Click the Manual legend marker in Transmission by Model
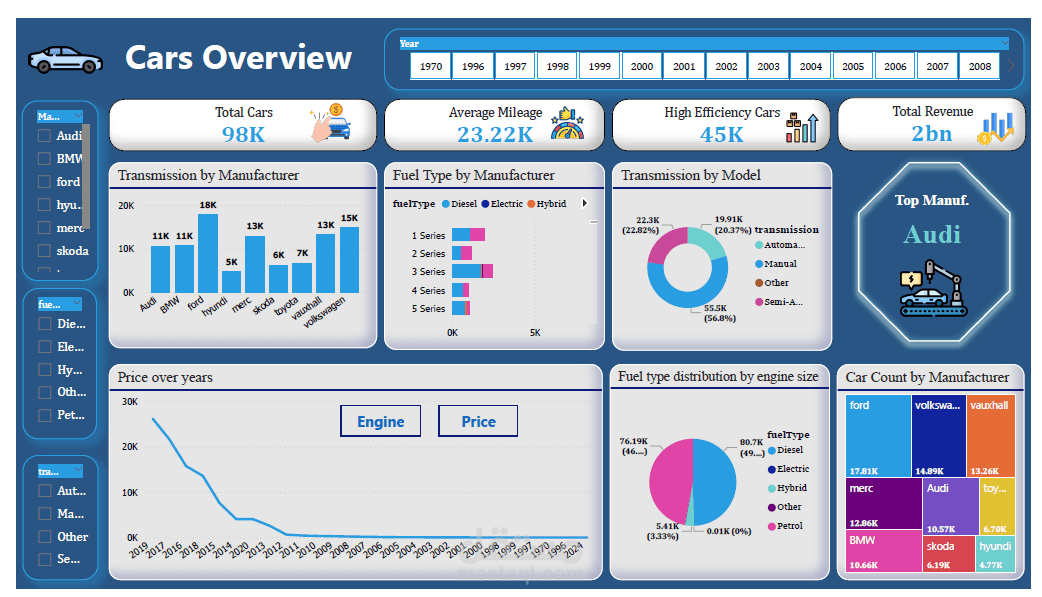 pos(759,264)
